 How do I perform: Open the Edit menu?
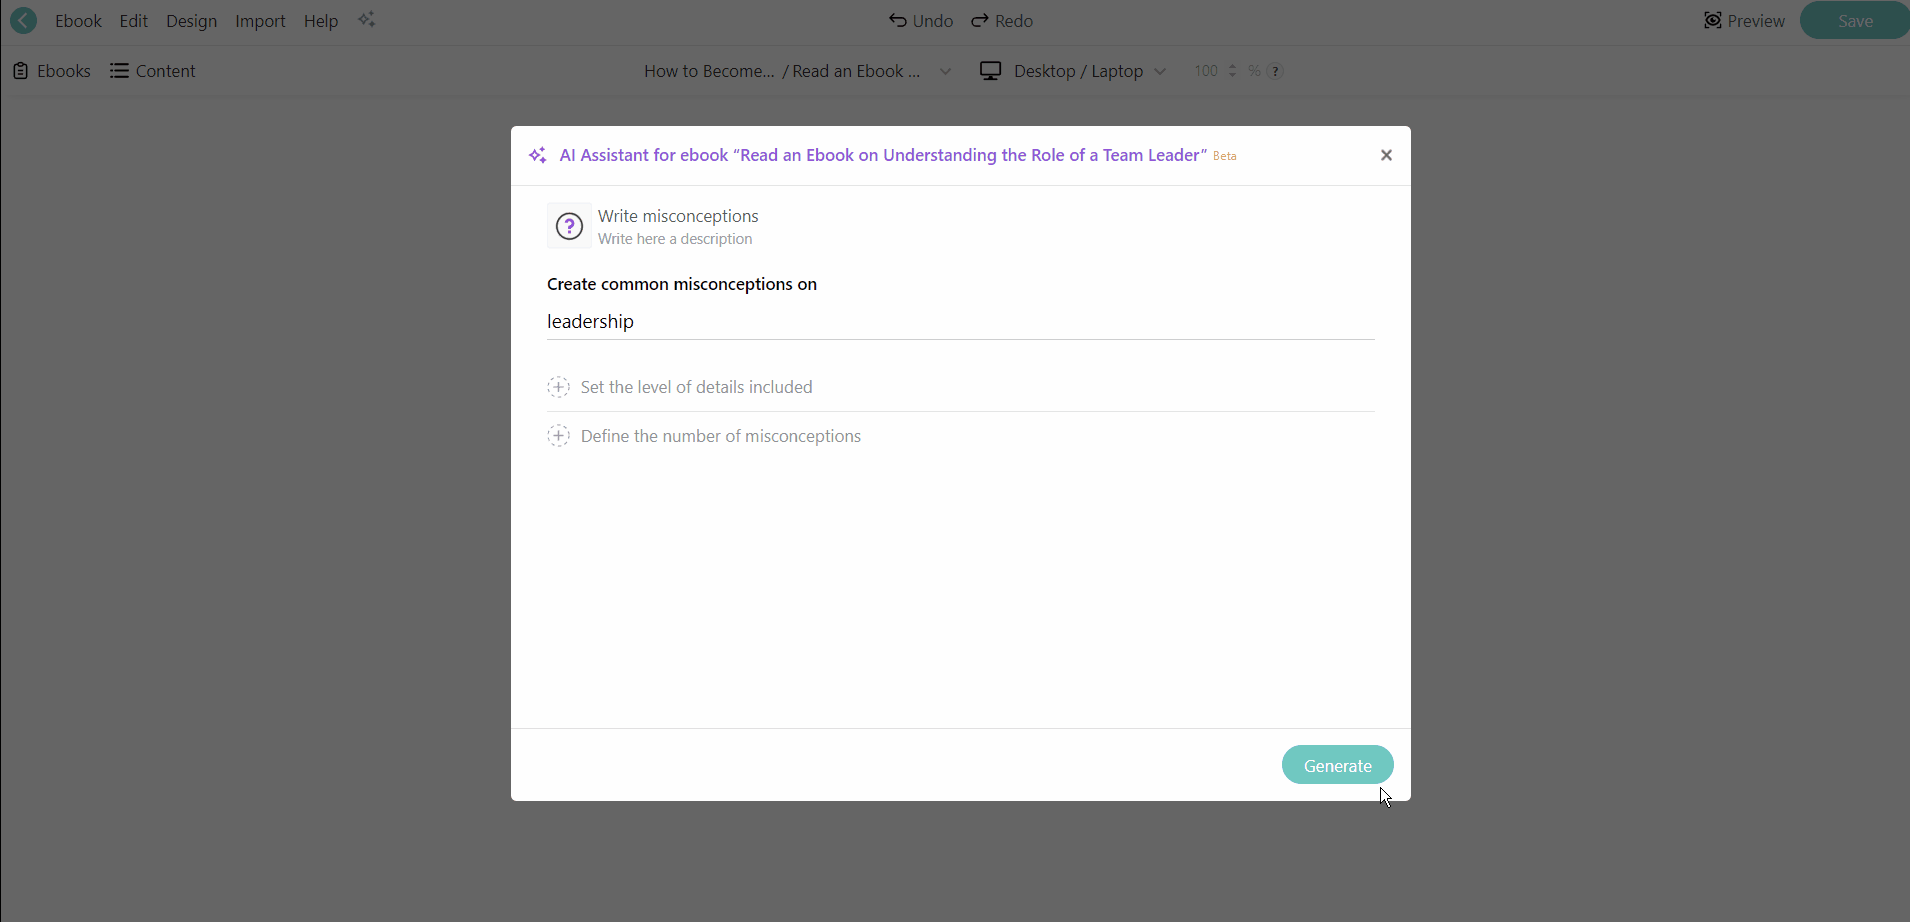133,21
